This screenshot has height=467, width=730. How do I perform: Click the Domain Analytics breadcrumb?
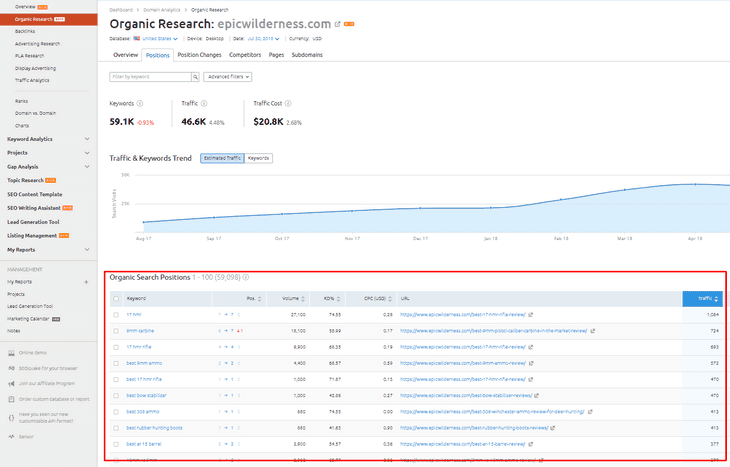pyautogui.click(x=162, y=10)
